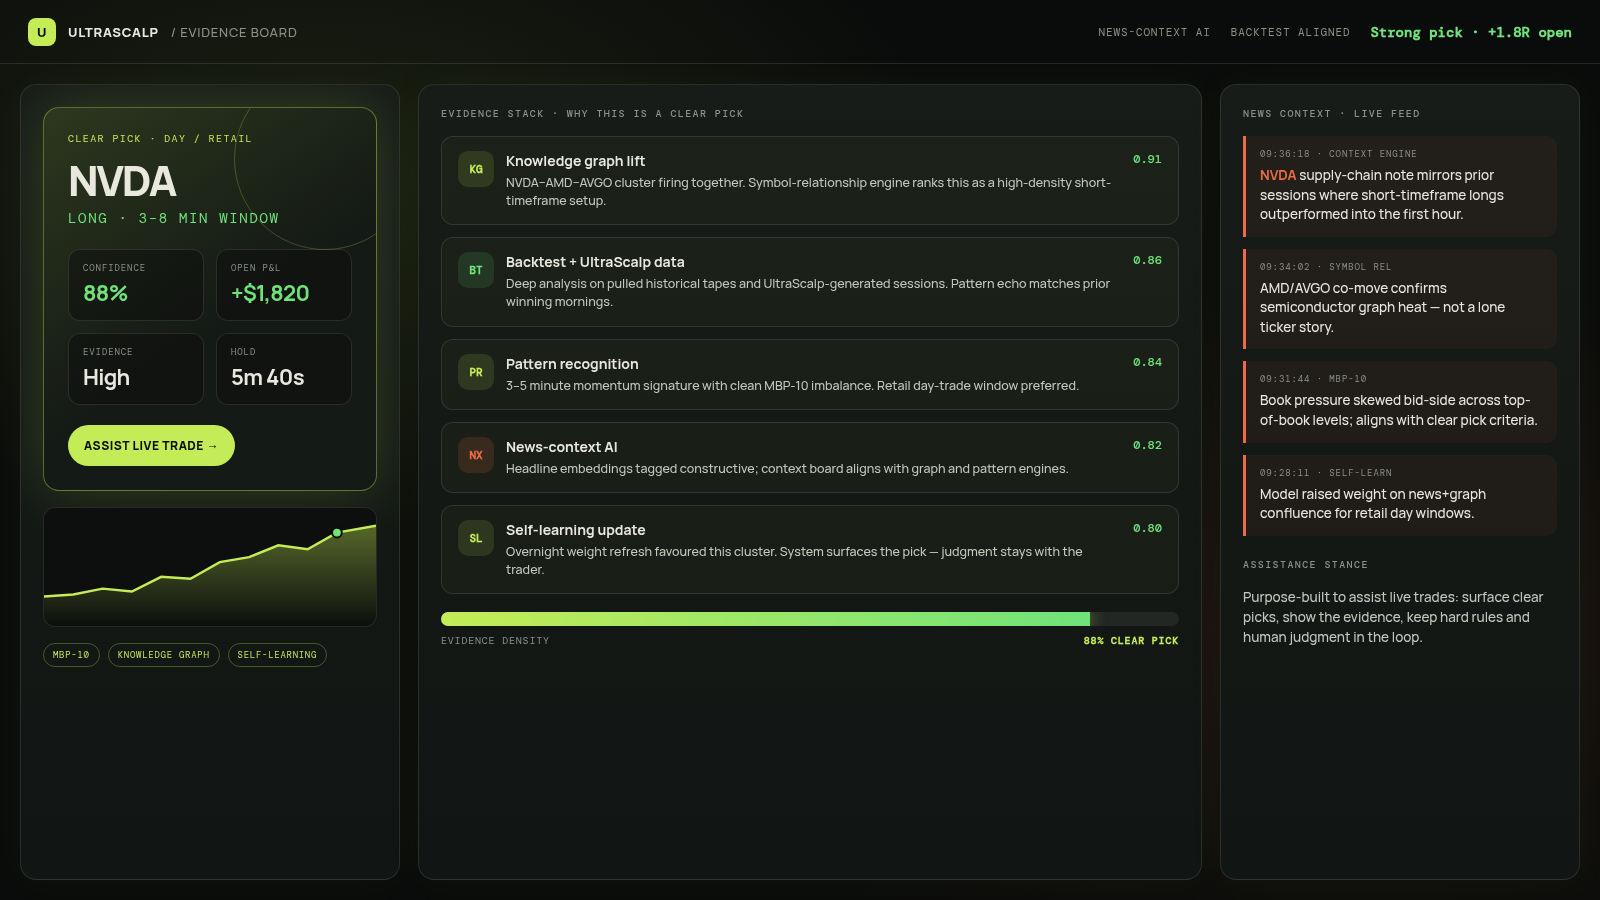This screenshot has width=1600, height=900.
Task: Select the Knowledge Graph tag chip
Action: tap(164, 655)
